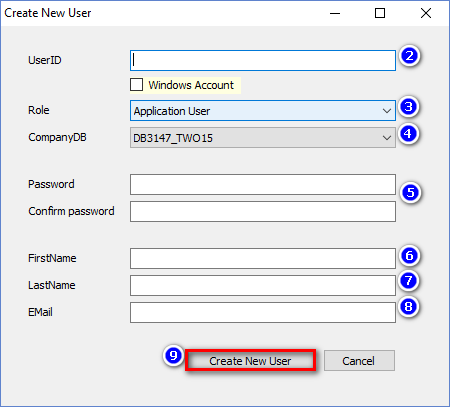Select the Password input field

tap(263, 184)
